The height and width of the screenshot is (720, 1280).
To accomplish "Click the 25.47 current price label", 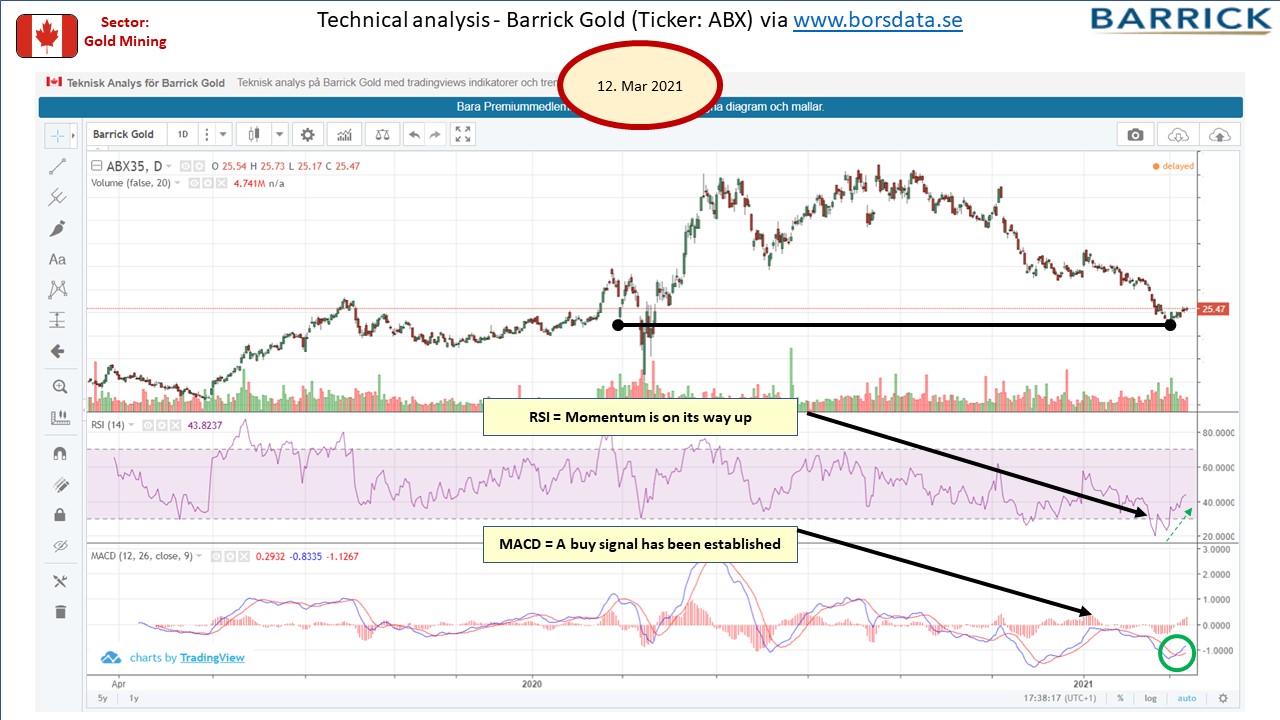I will [x=1214, y=310].
